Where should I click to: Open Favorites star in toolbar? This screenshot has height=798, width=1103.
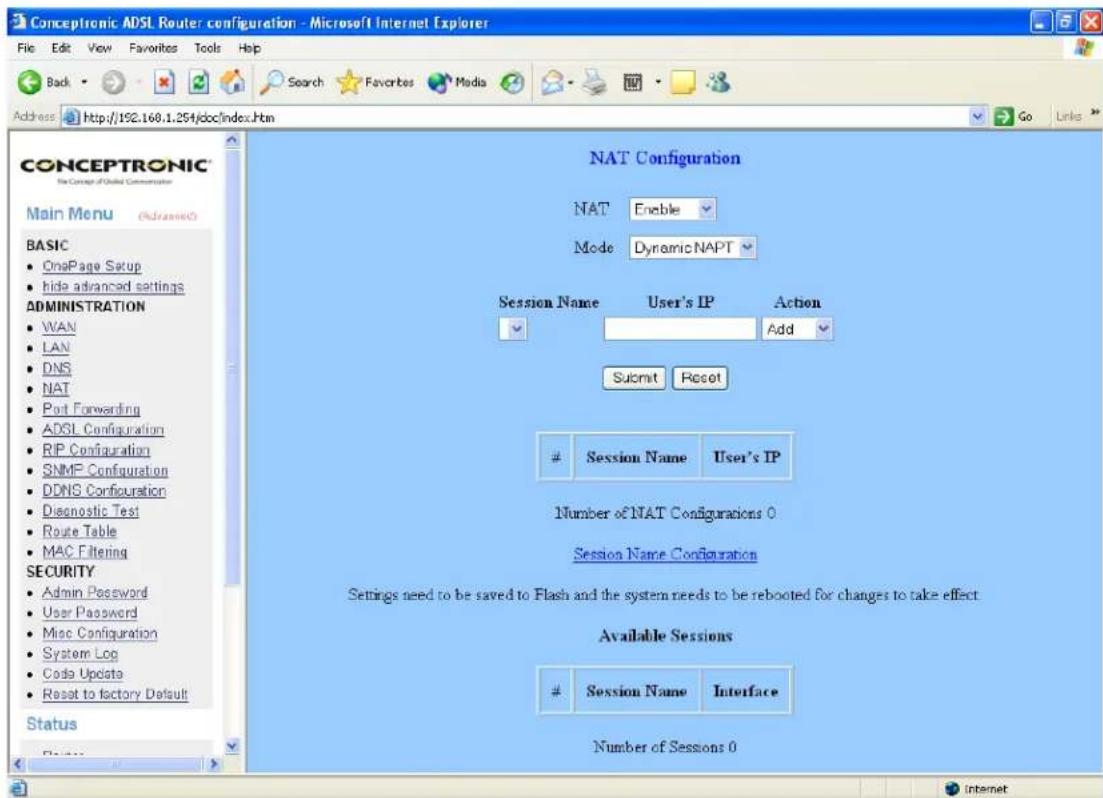pyautogui.click(x=376, y=82)
